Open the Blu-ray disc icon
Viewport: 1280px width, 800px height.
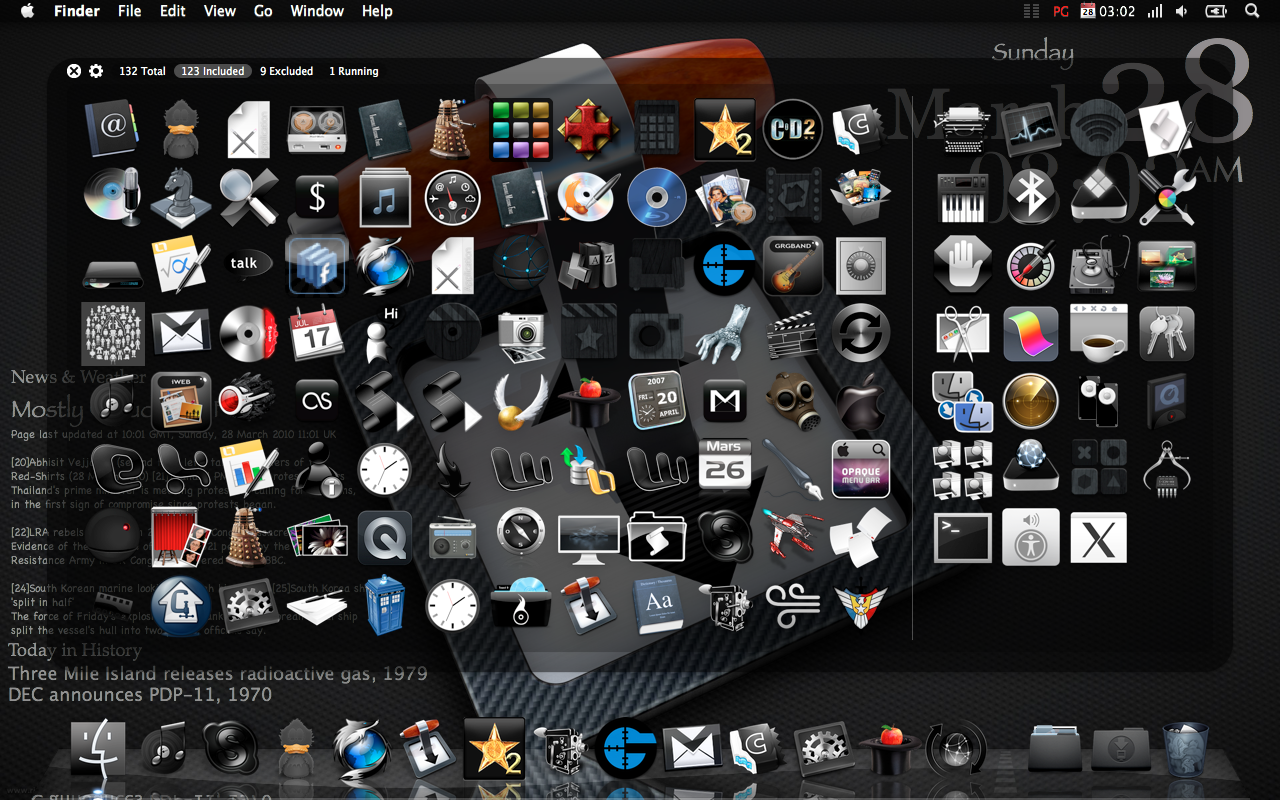(x=656, y=198)
